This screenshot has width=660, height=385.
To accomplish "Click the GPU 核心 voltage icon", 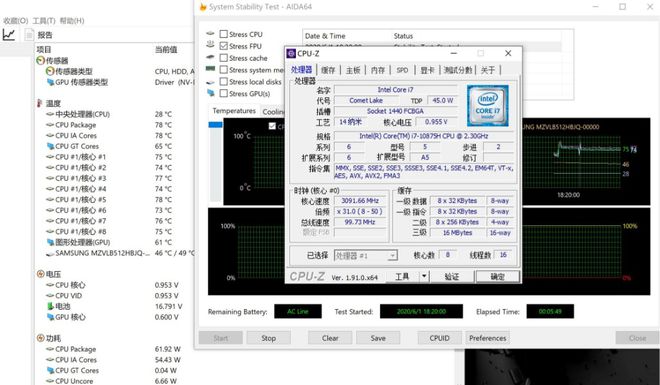I will (x=50, y=317).
